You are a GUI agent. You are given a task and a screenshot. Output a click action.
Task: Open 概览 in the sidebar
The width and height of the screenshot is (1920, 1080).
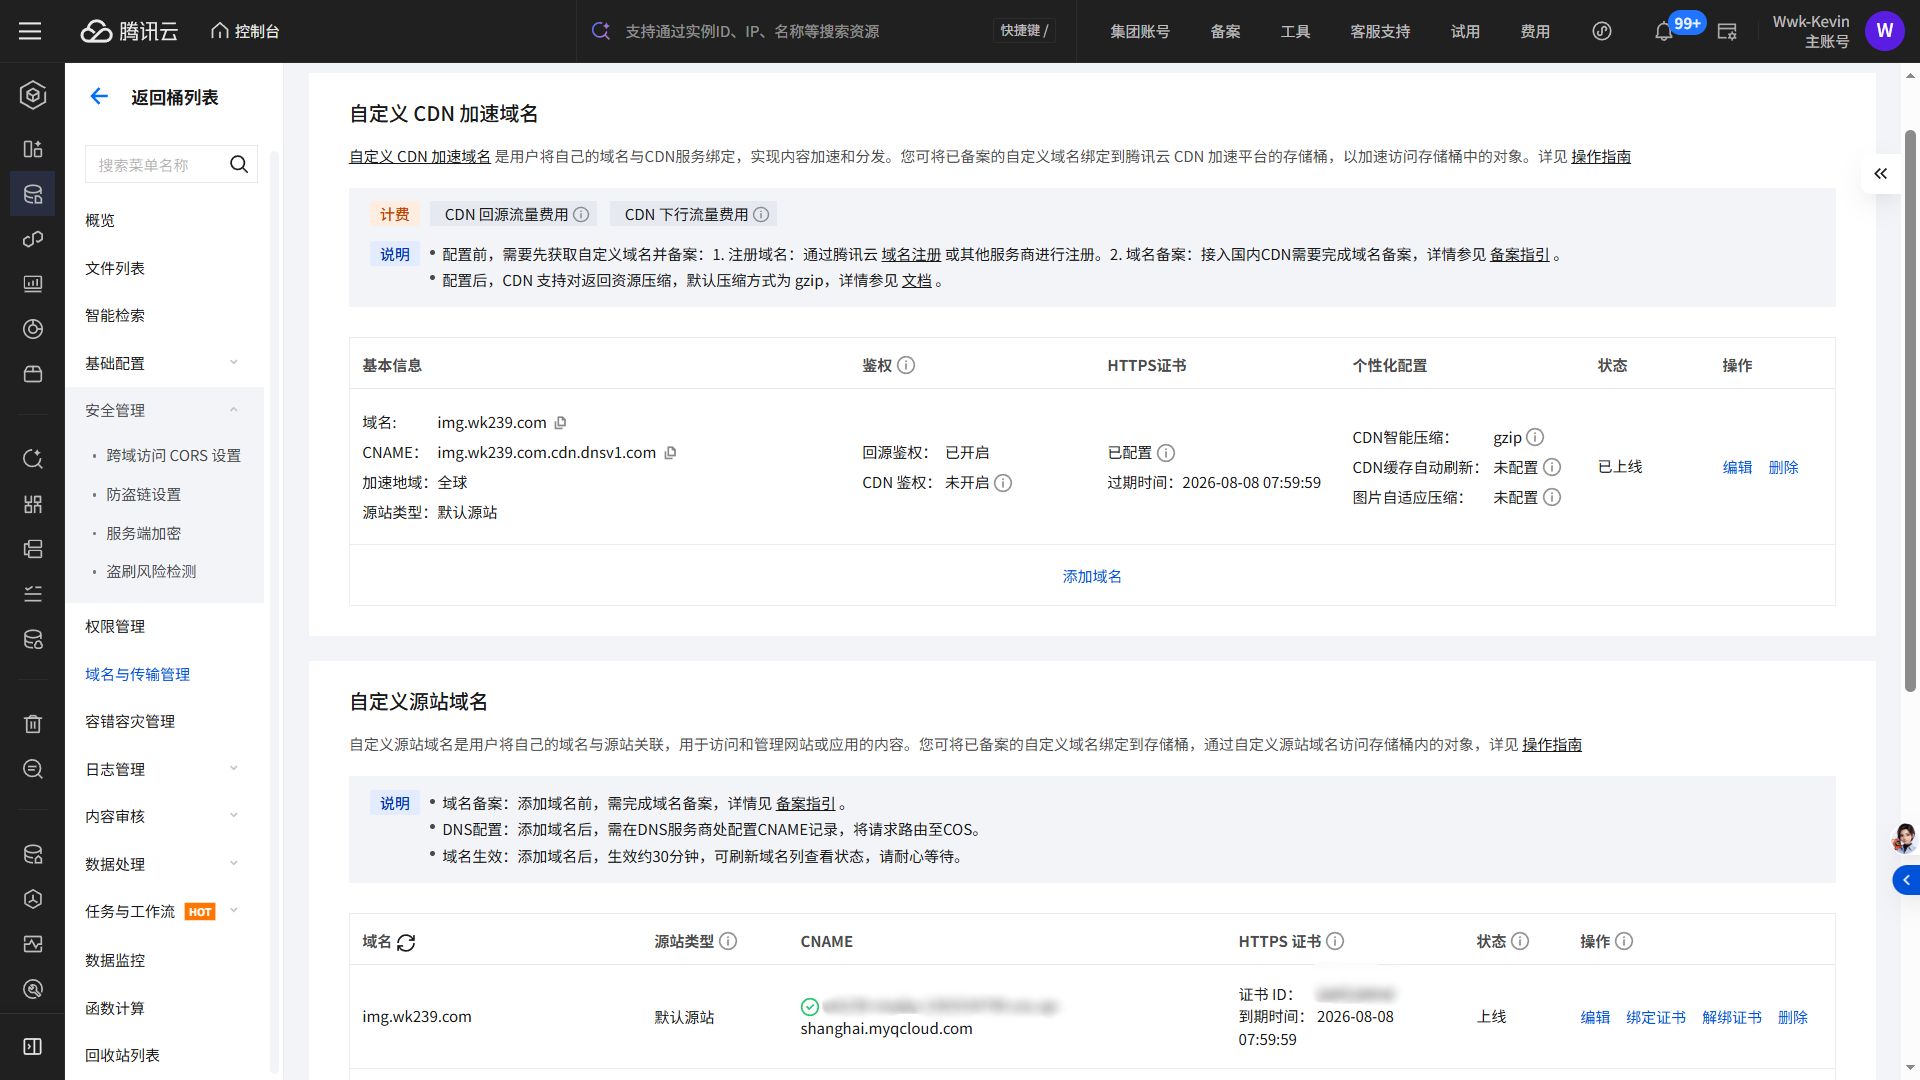100,220
